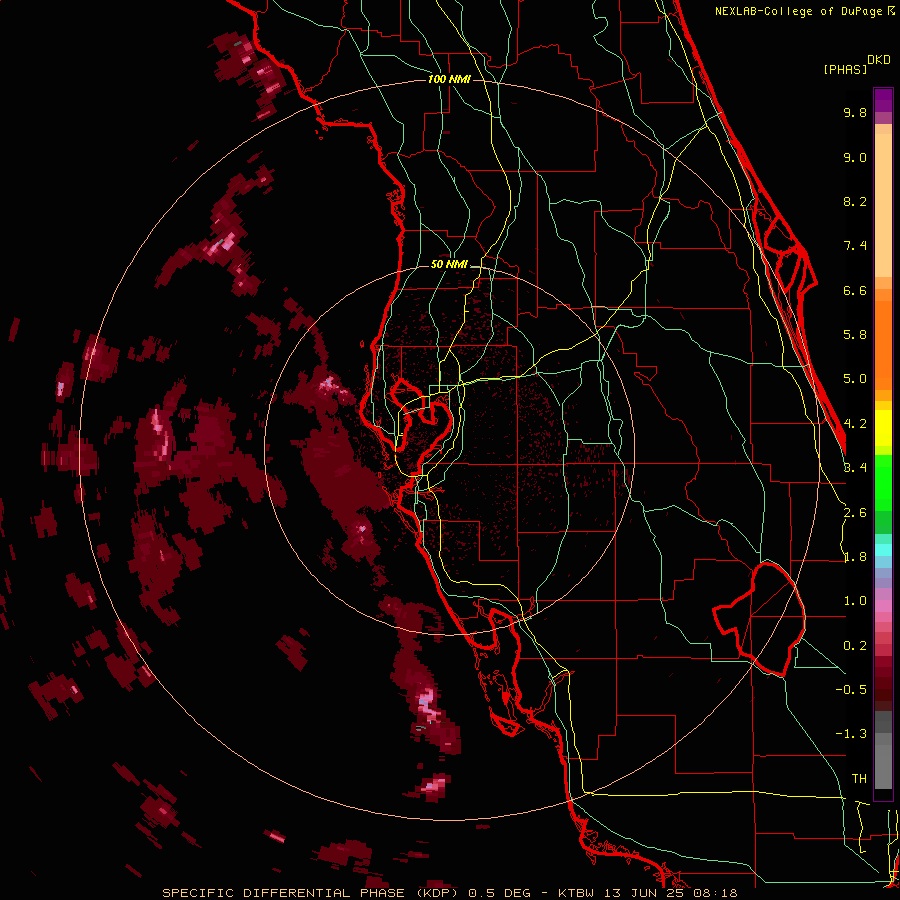
Task: Click the bright green segment of color bar
Action: [883, 484]
